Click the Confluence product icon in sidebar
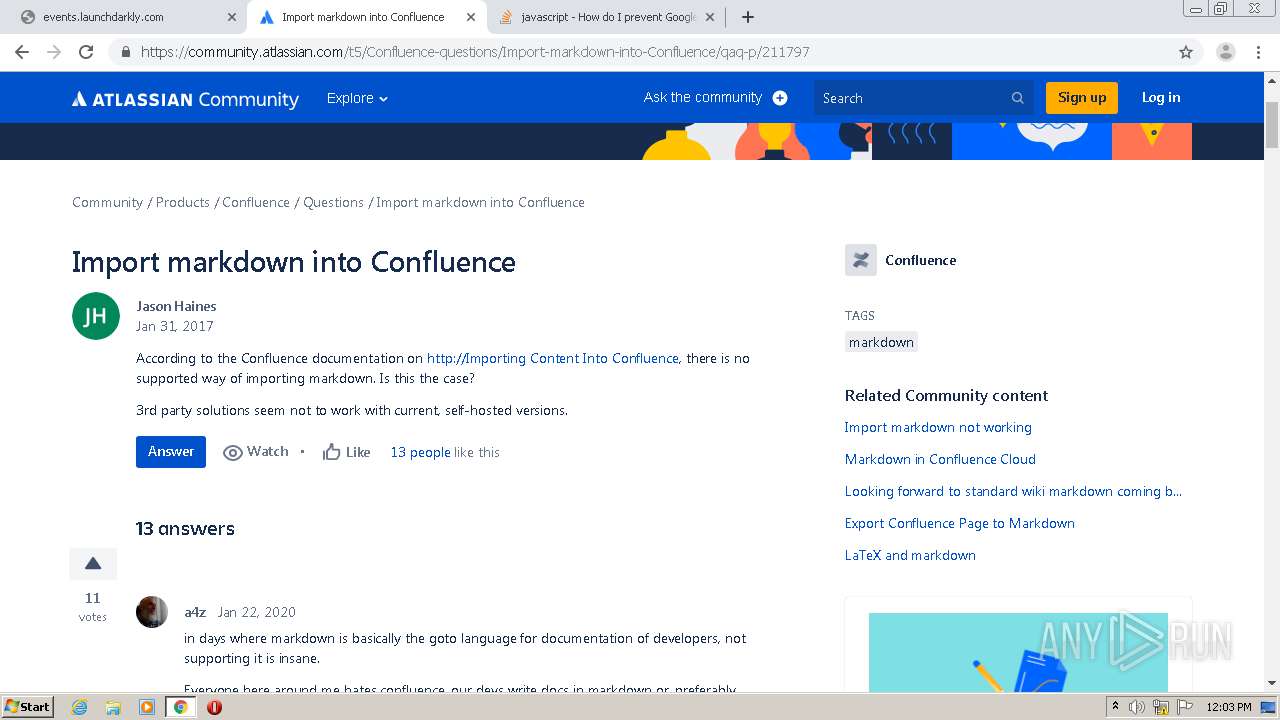This screenshot has height=720, width=1280. point(861,260)
